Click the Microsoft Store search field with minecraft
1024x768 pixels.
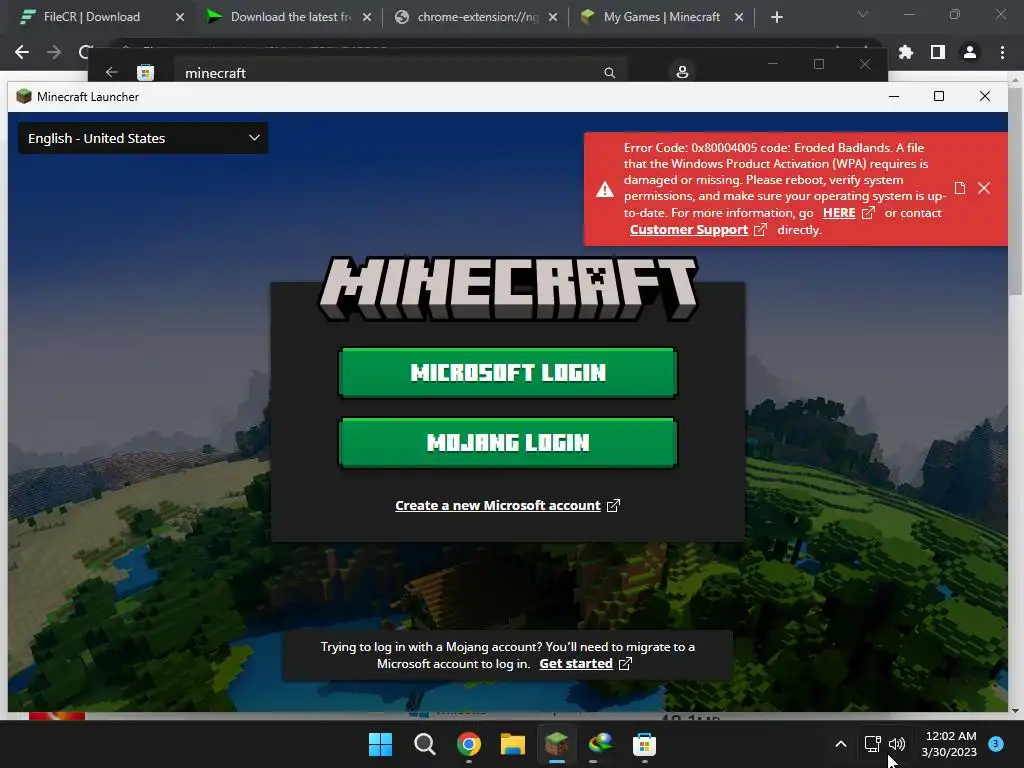[x=400, y=72]
